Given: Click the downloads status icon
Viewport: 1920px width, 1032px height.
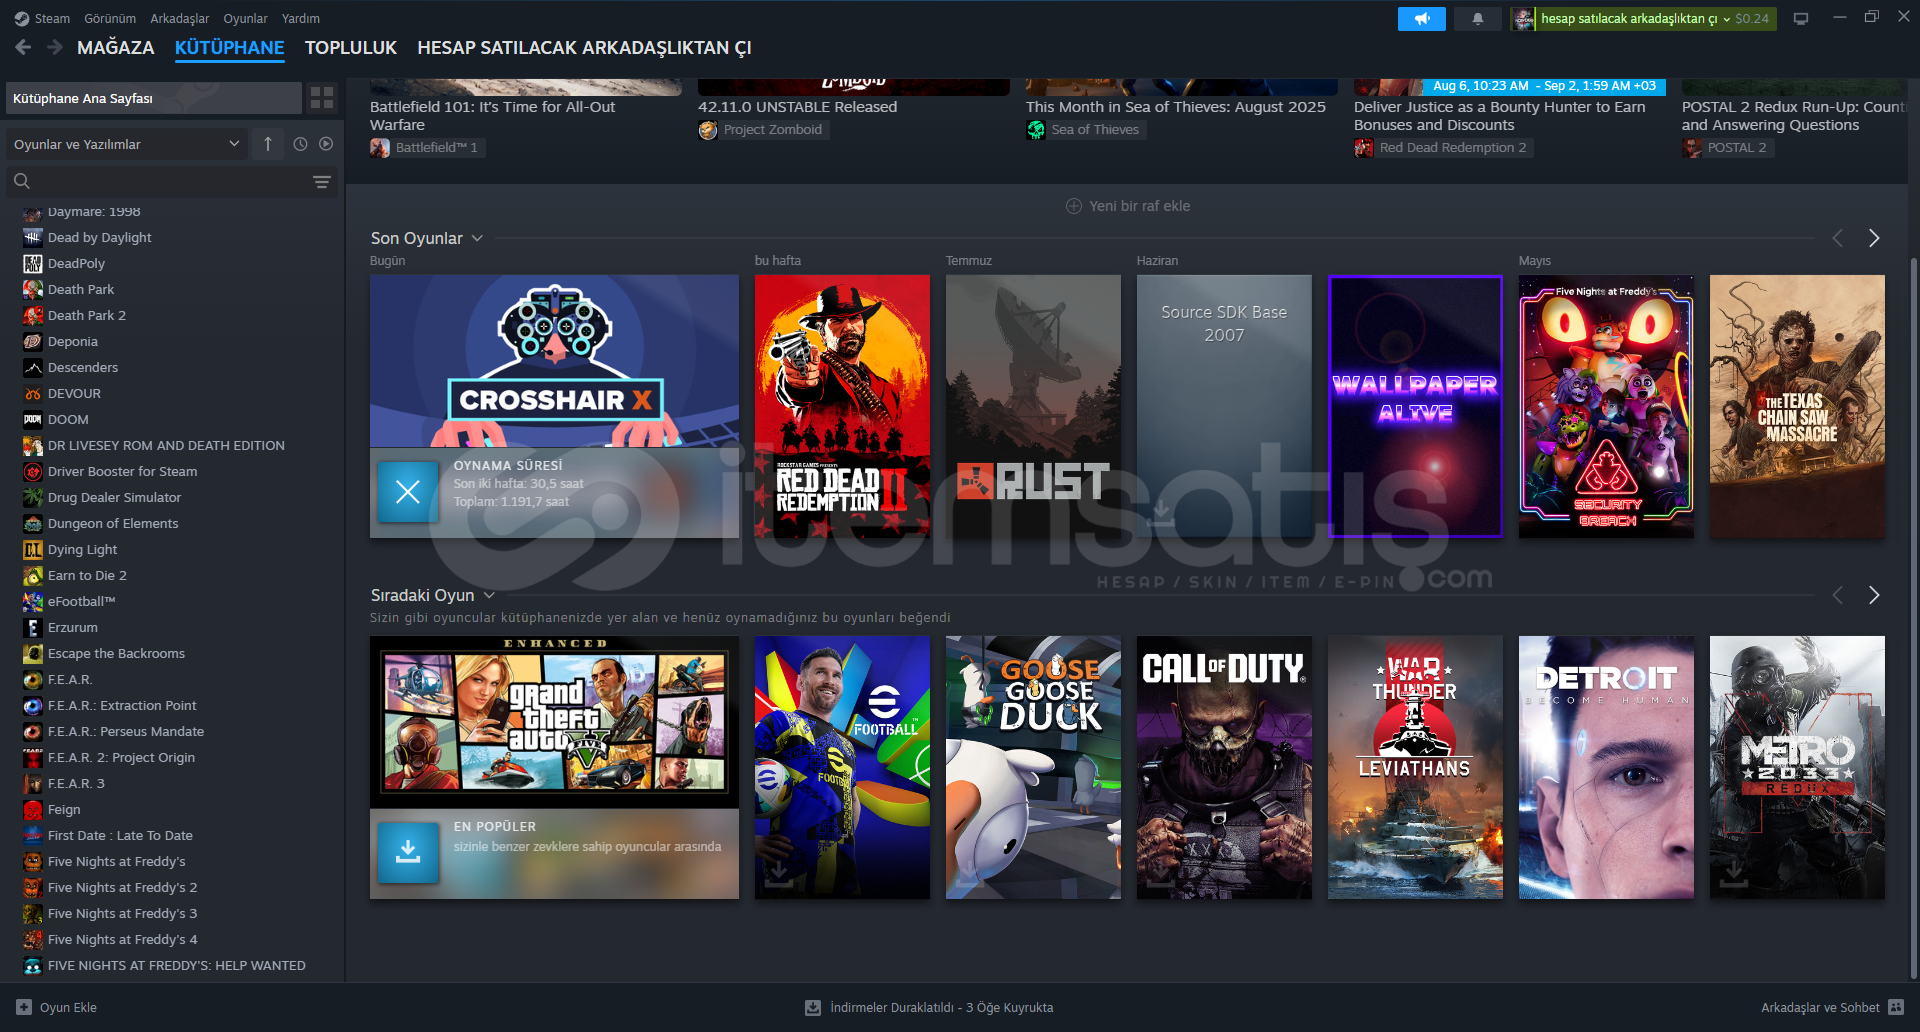Looking at the screenshot, I should tap(813, 1008).
